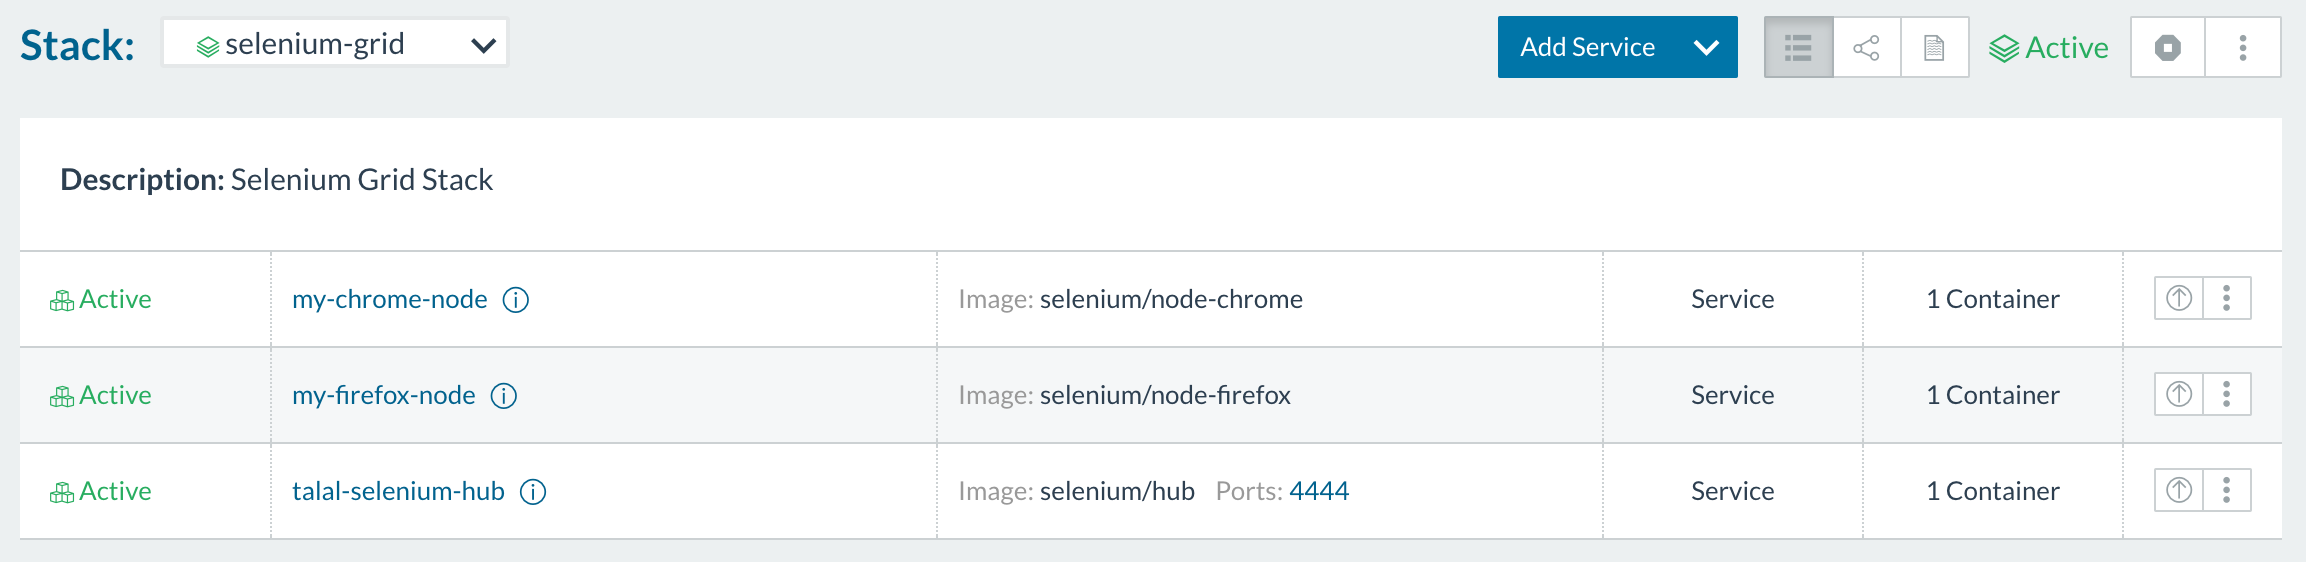Expand the Add Service dropdown arrow

[x=1706, y=47]
